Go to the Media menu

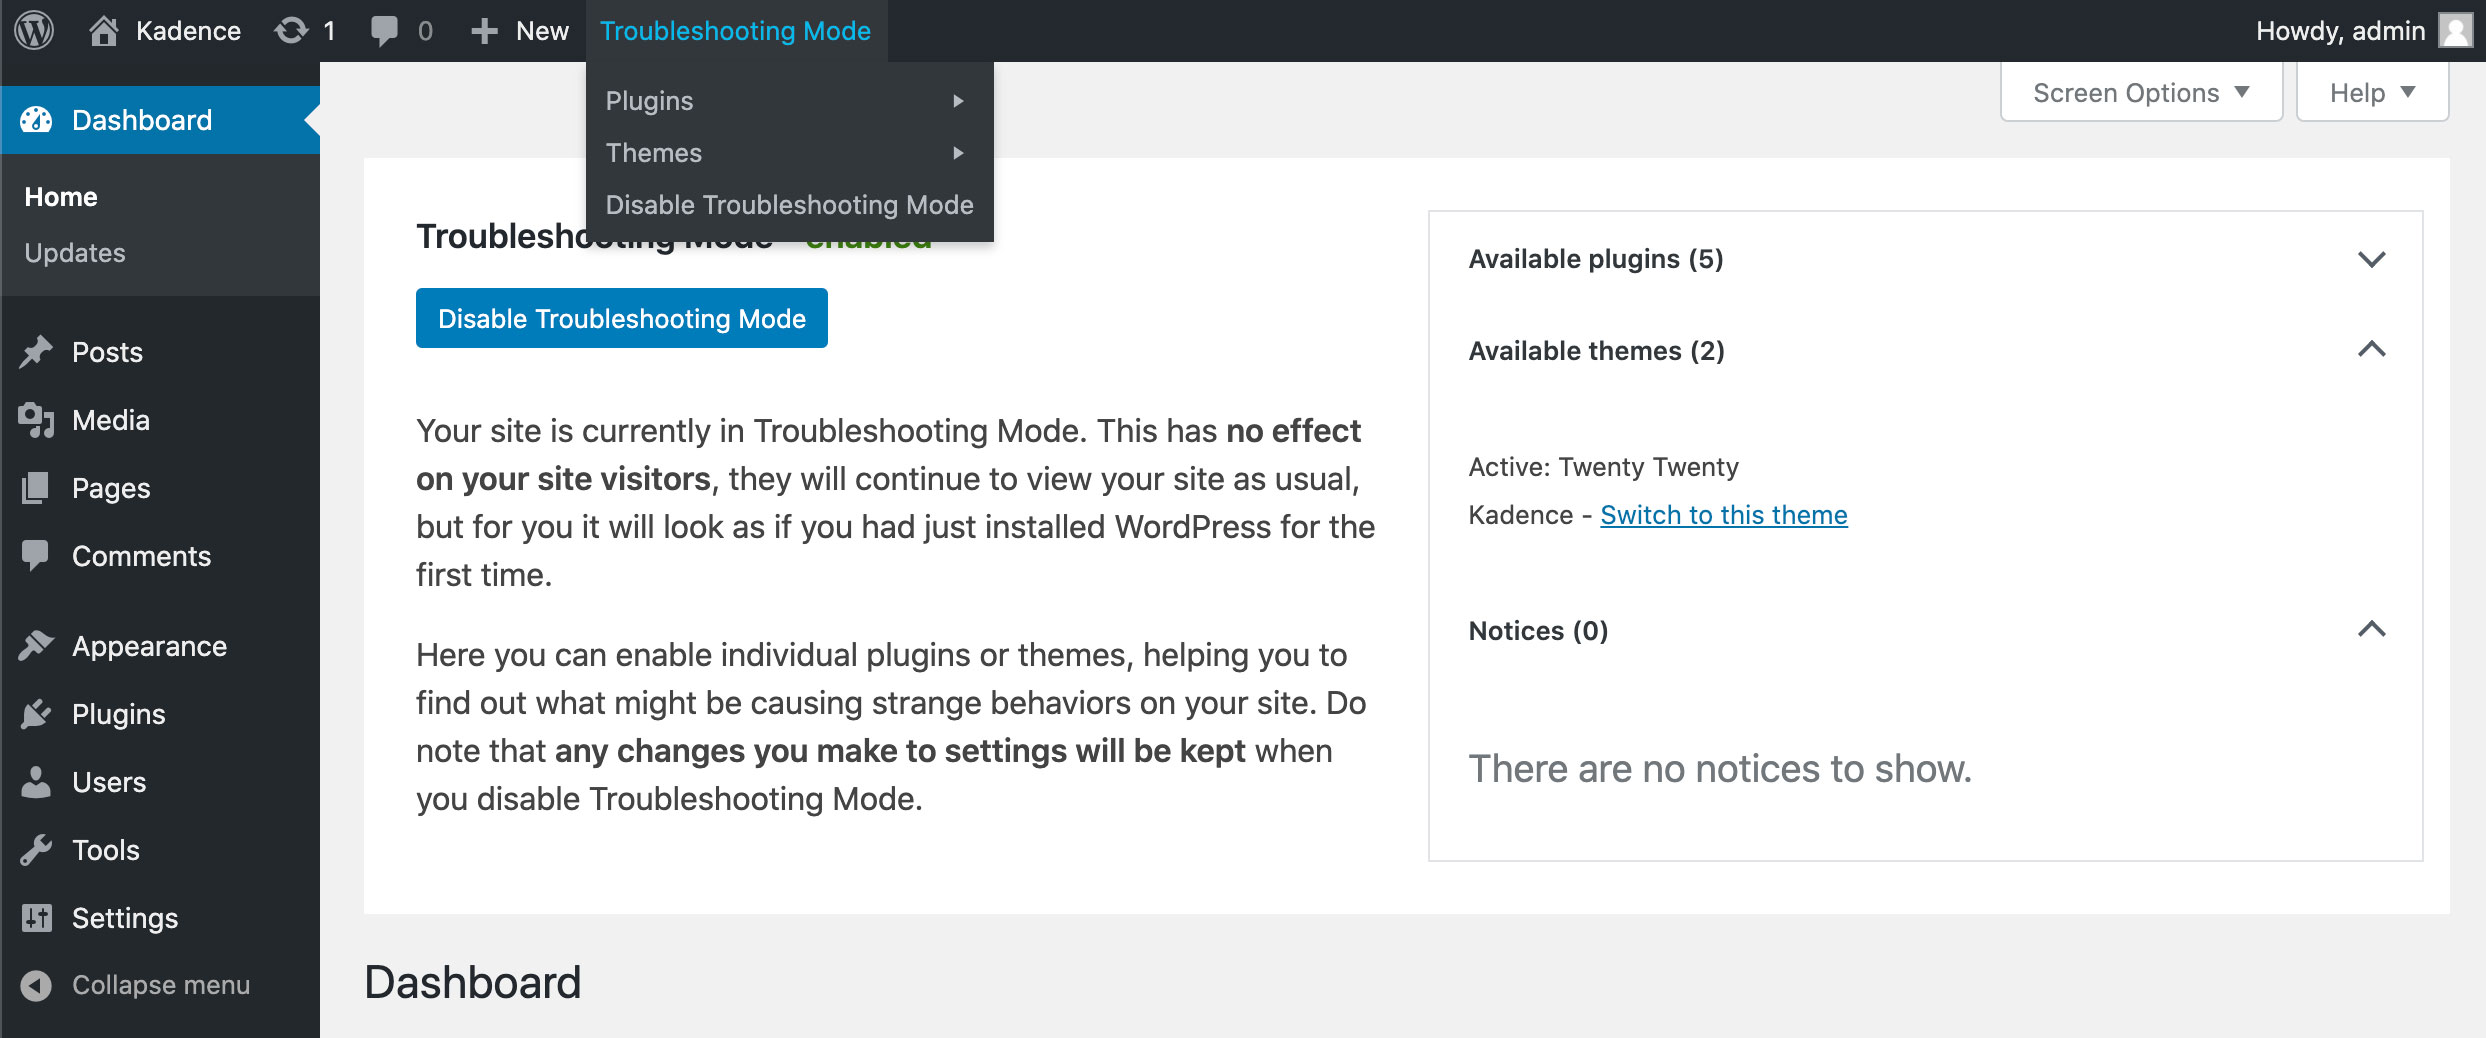(110, 420)
